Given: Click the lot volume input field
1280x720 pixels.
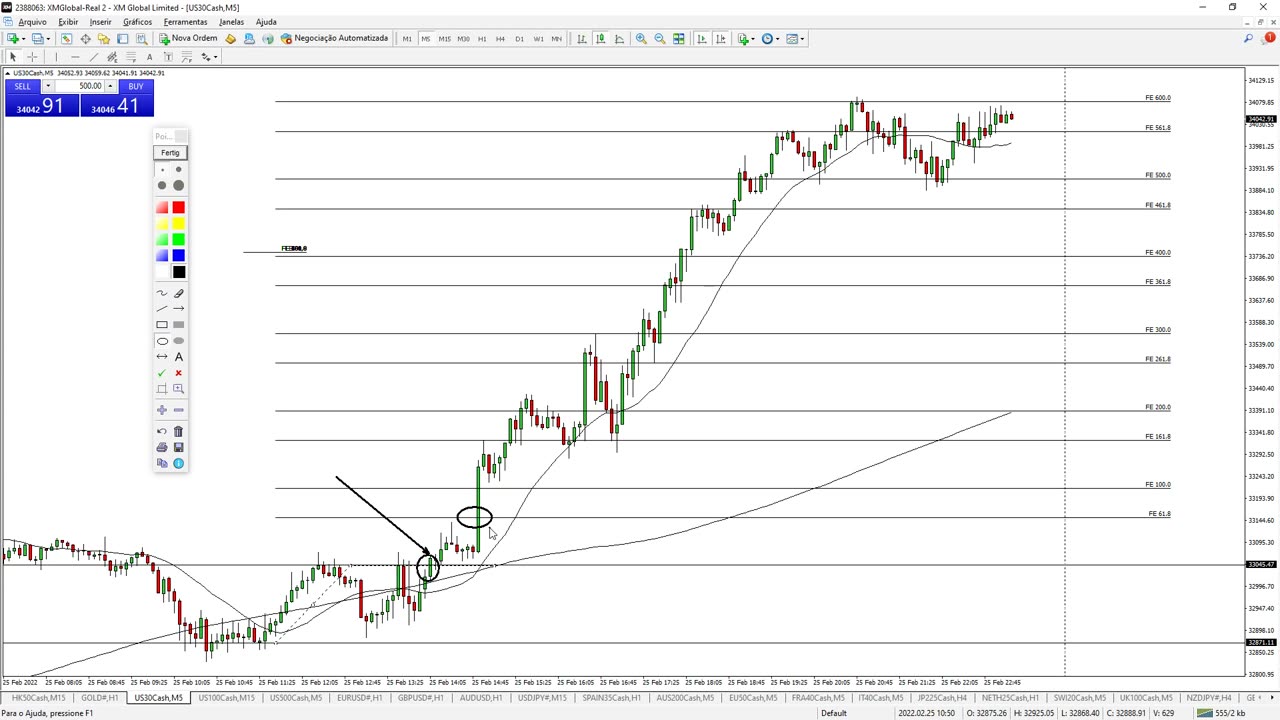Looking at the screenshot, I should (x=79, y=87).
